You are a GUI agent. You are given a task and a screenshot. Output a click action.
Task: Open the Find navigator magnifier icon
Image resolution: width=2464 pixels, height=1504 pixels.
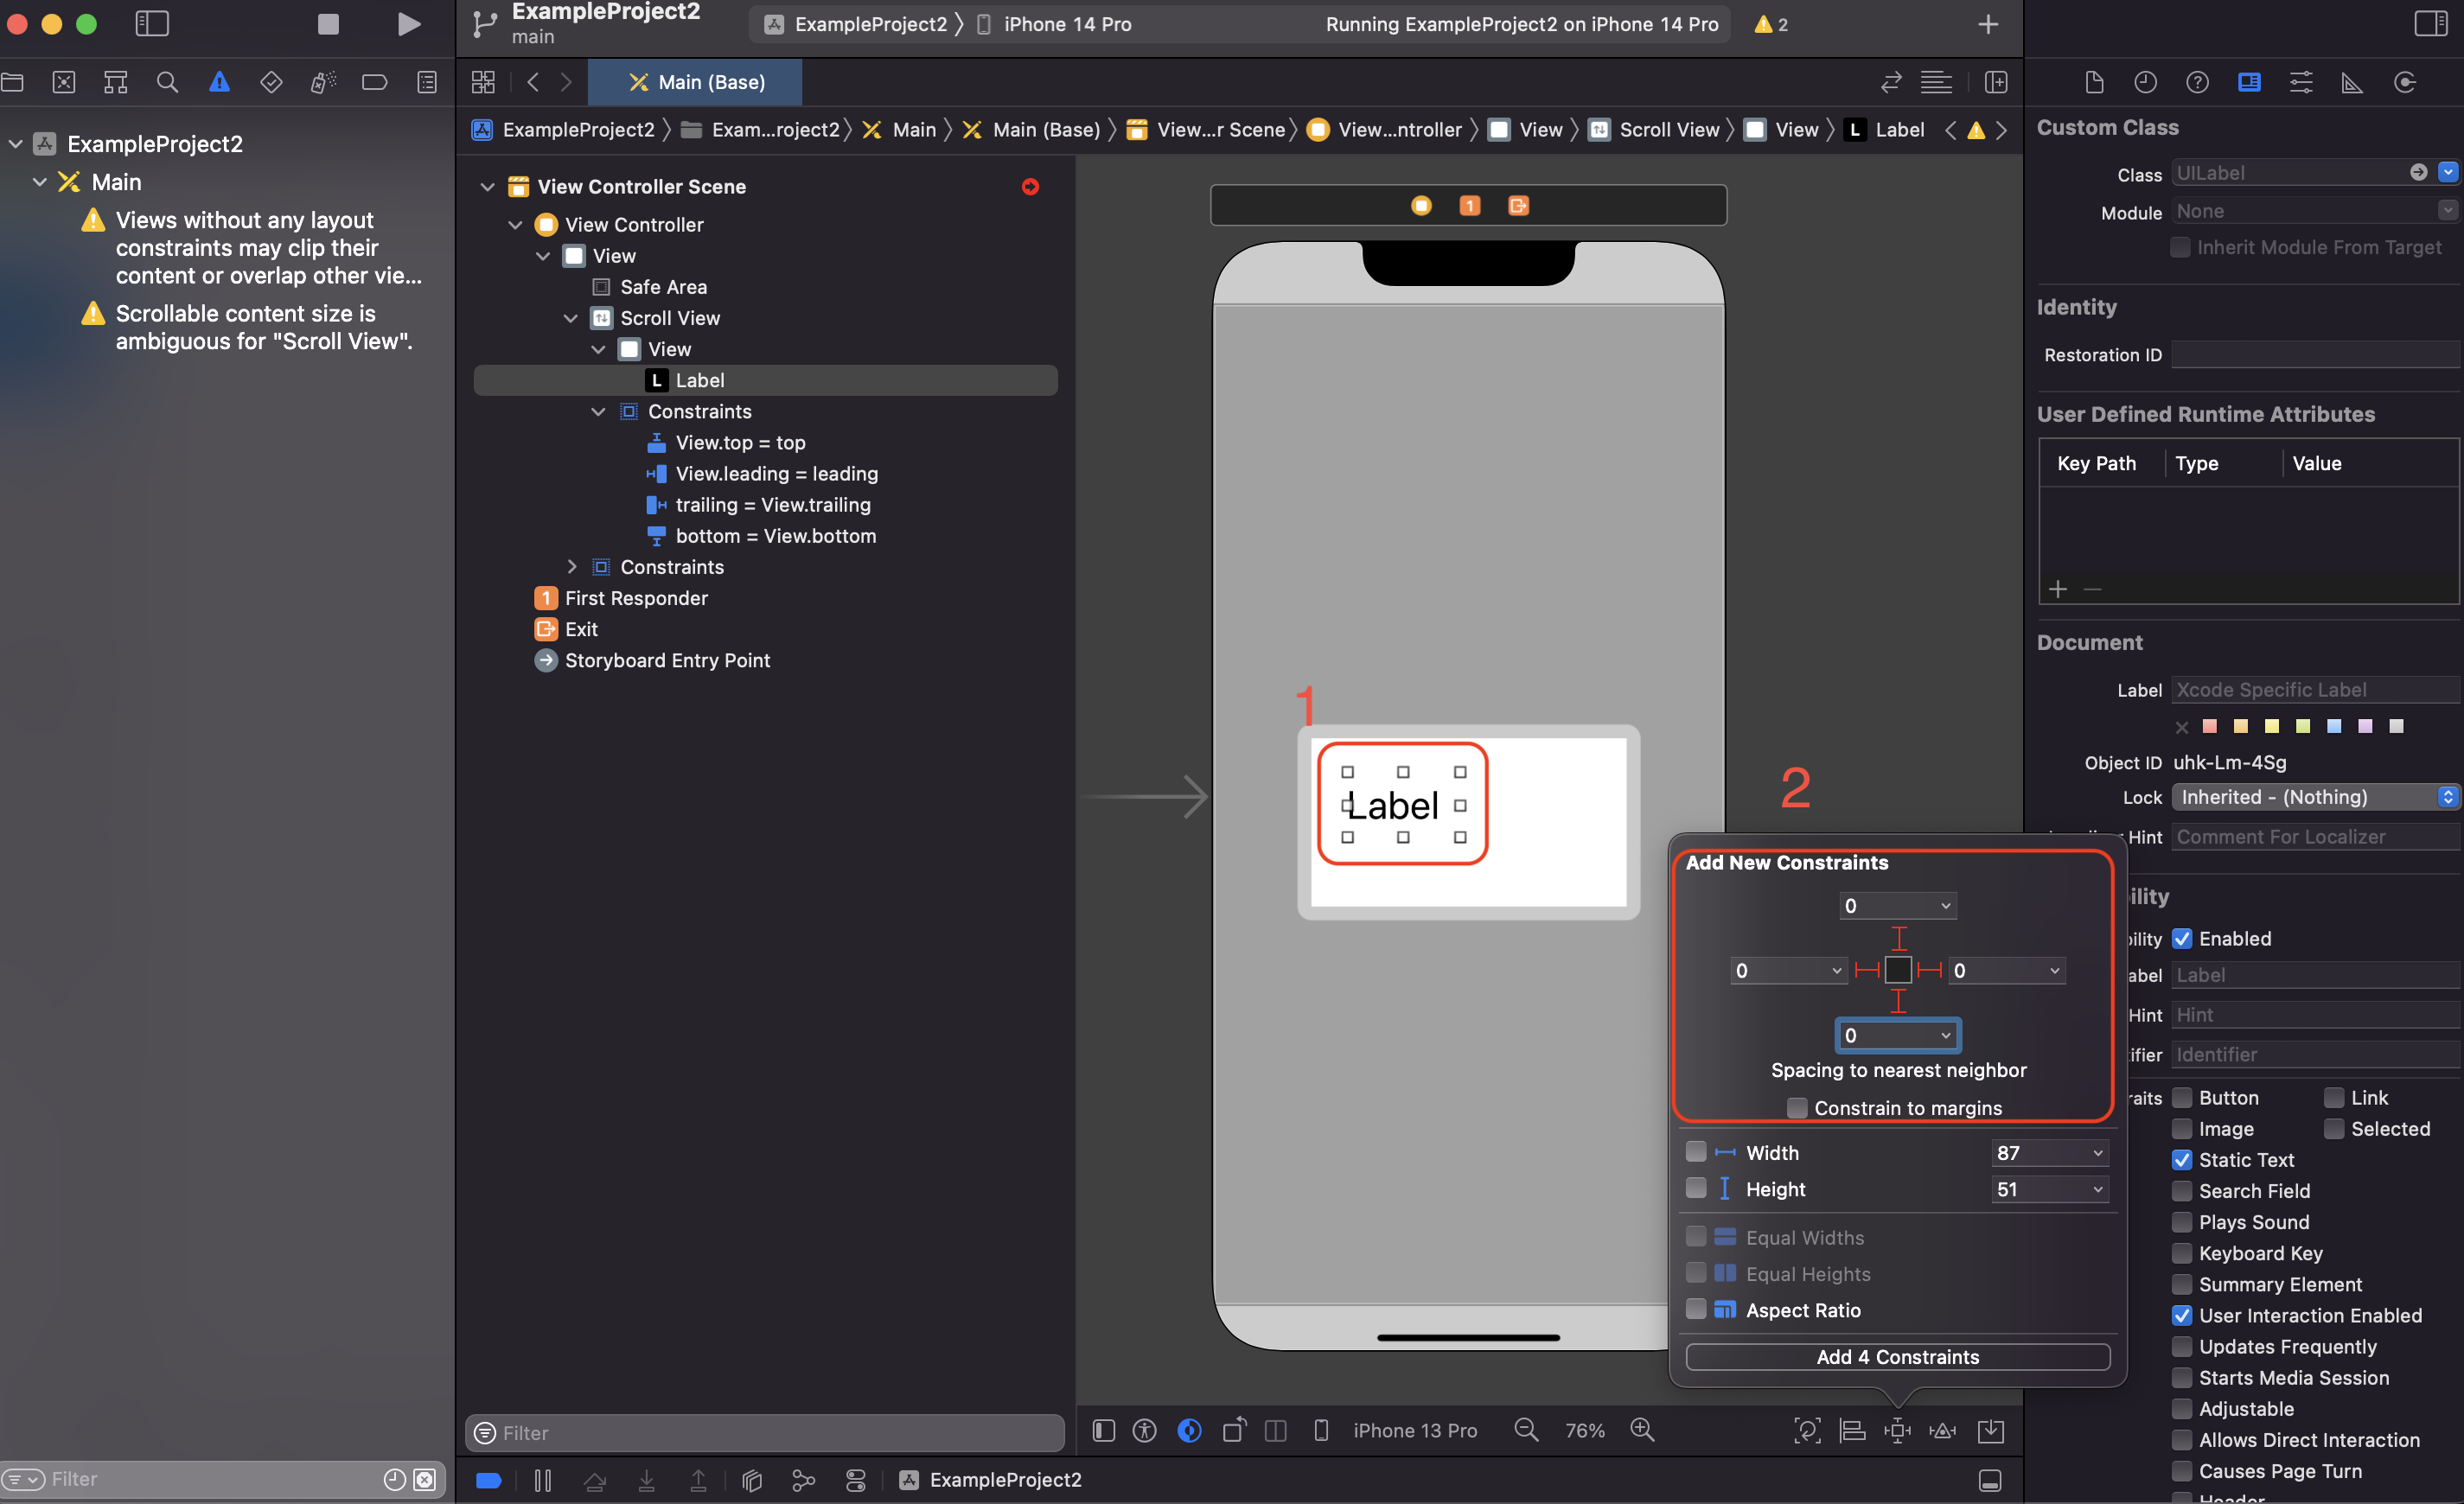pyautogui.click(x=167, y=82)
